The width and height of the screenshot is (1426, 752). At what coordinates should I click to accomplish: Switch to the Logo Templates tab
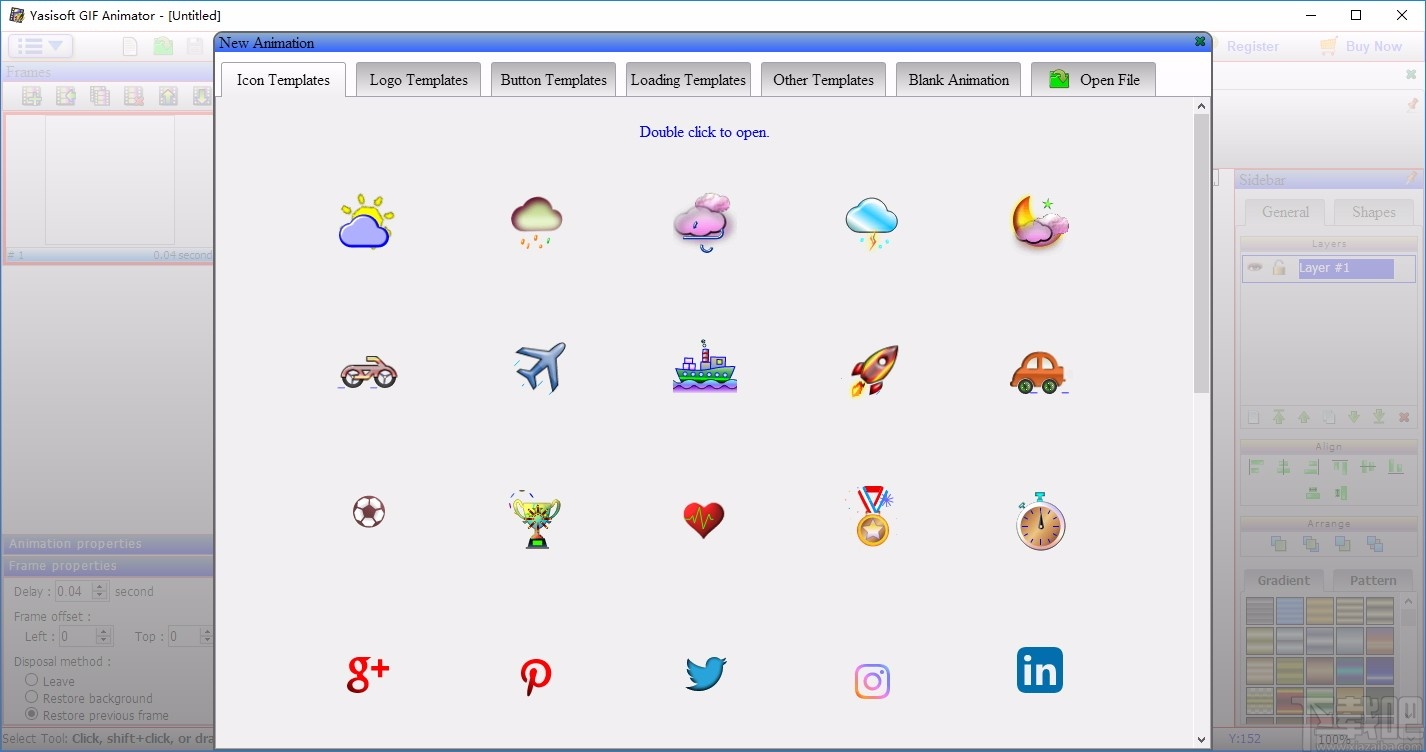[x=418, y=79]
